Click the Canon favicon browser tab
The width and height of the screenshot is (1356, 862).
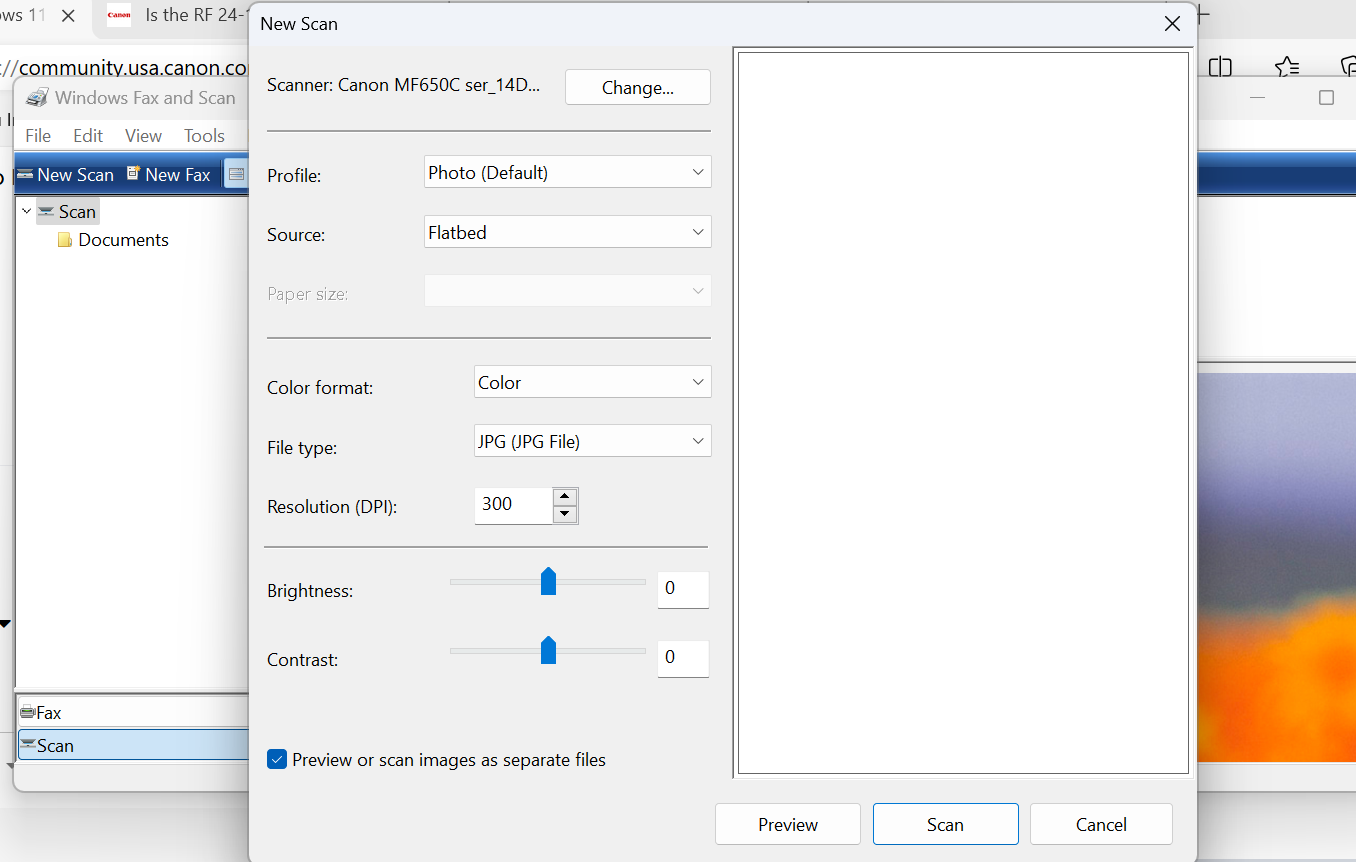tap(119, 16)
